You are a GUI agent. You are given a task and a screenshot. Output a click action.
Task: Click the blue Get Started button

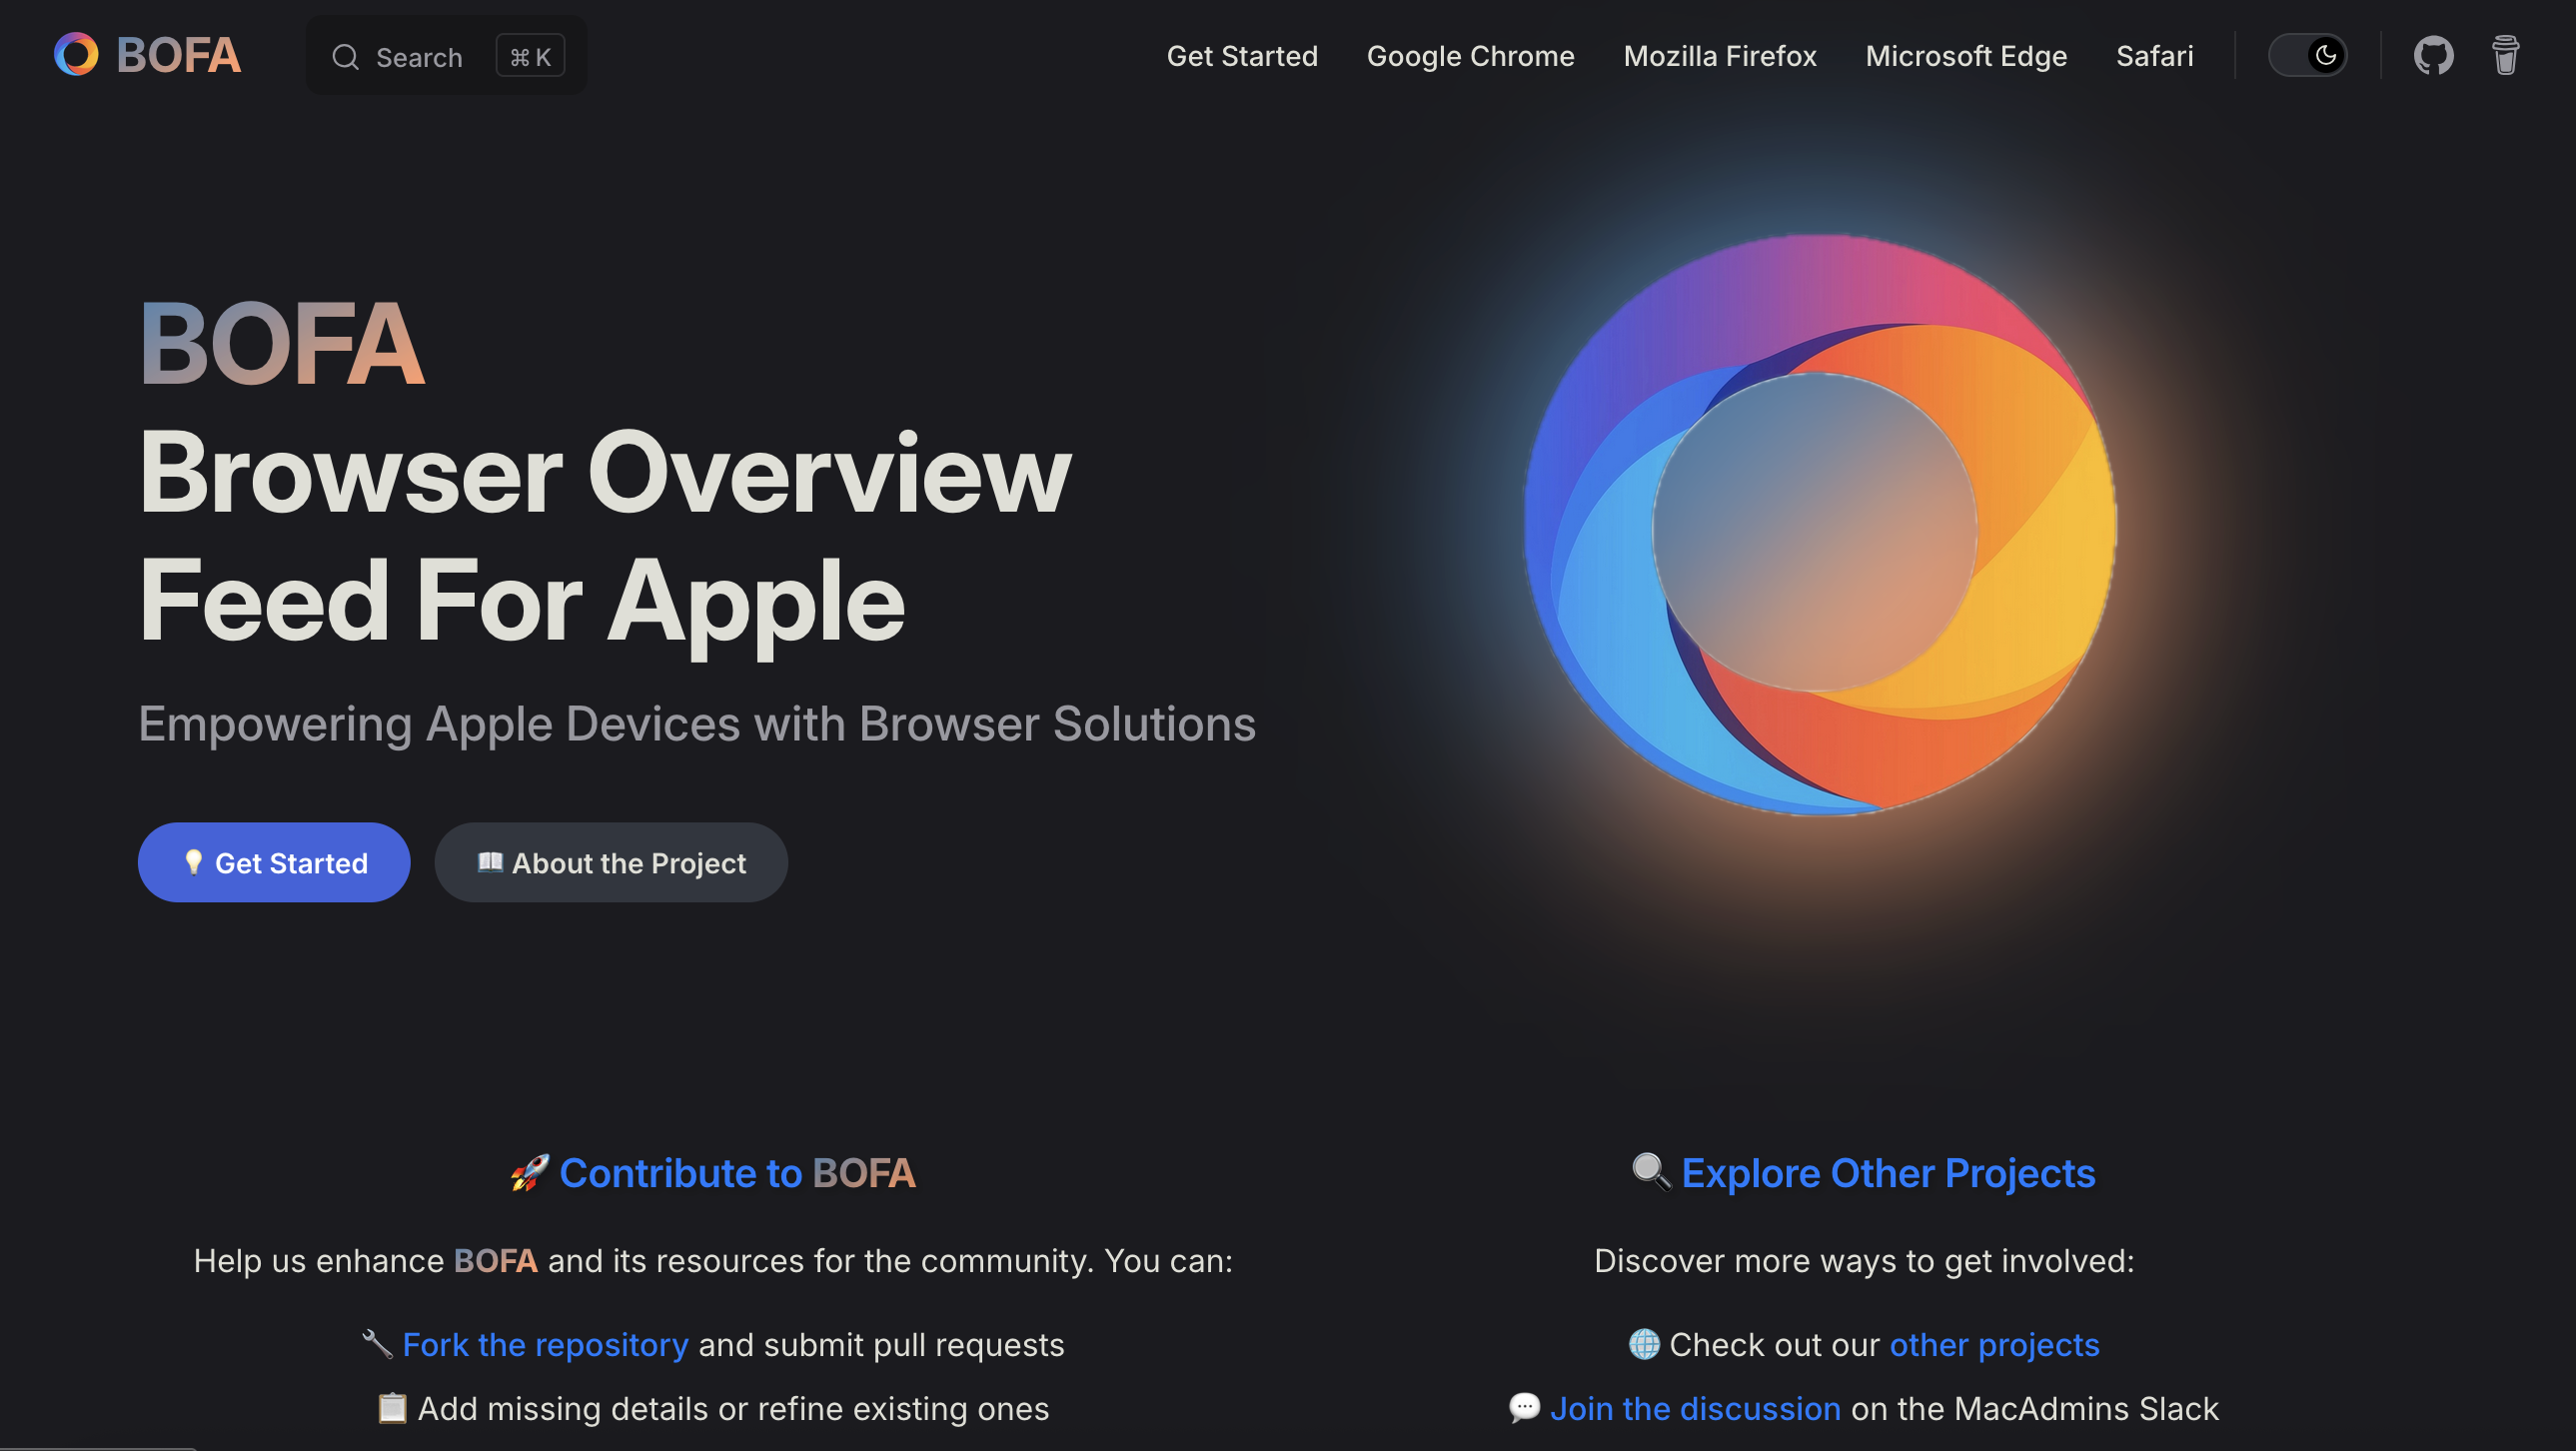click(274, 862)
